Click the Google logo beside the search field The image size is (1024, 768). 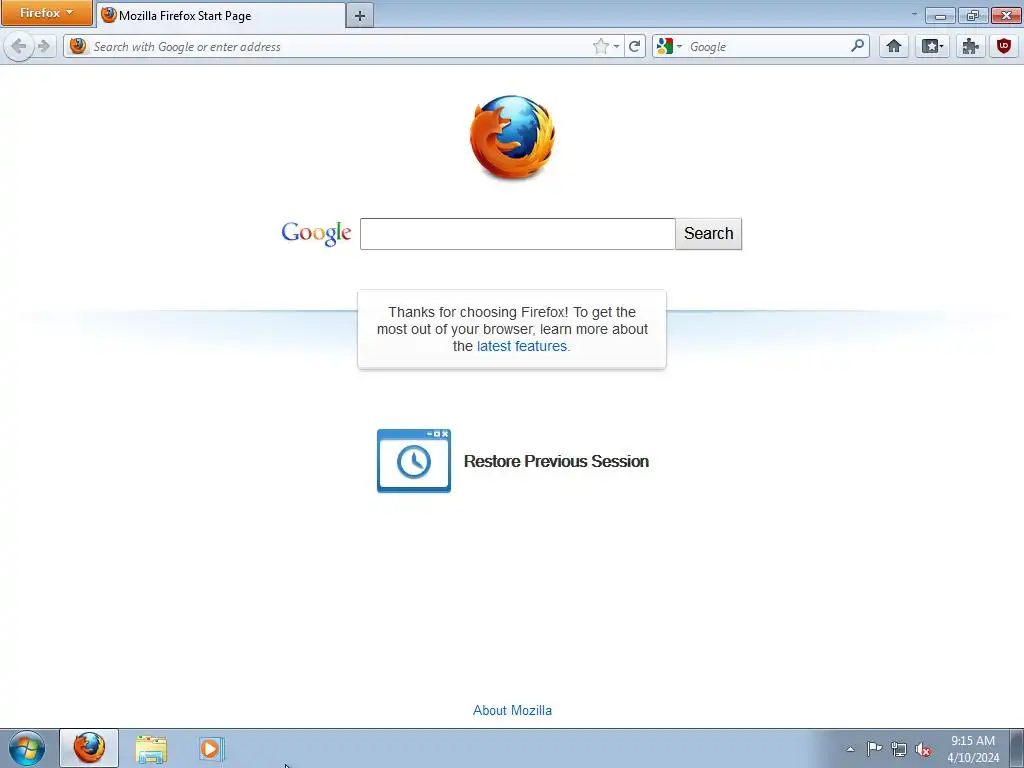tap(316, 233)
